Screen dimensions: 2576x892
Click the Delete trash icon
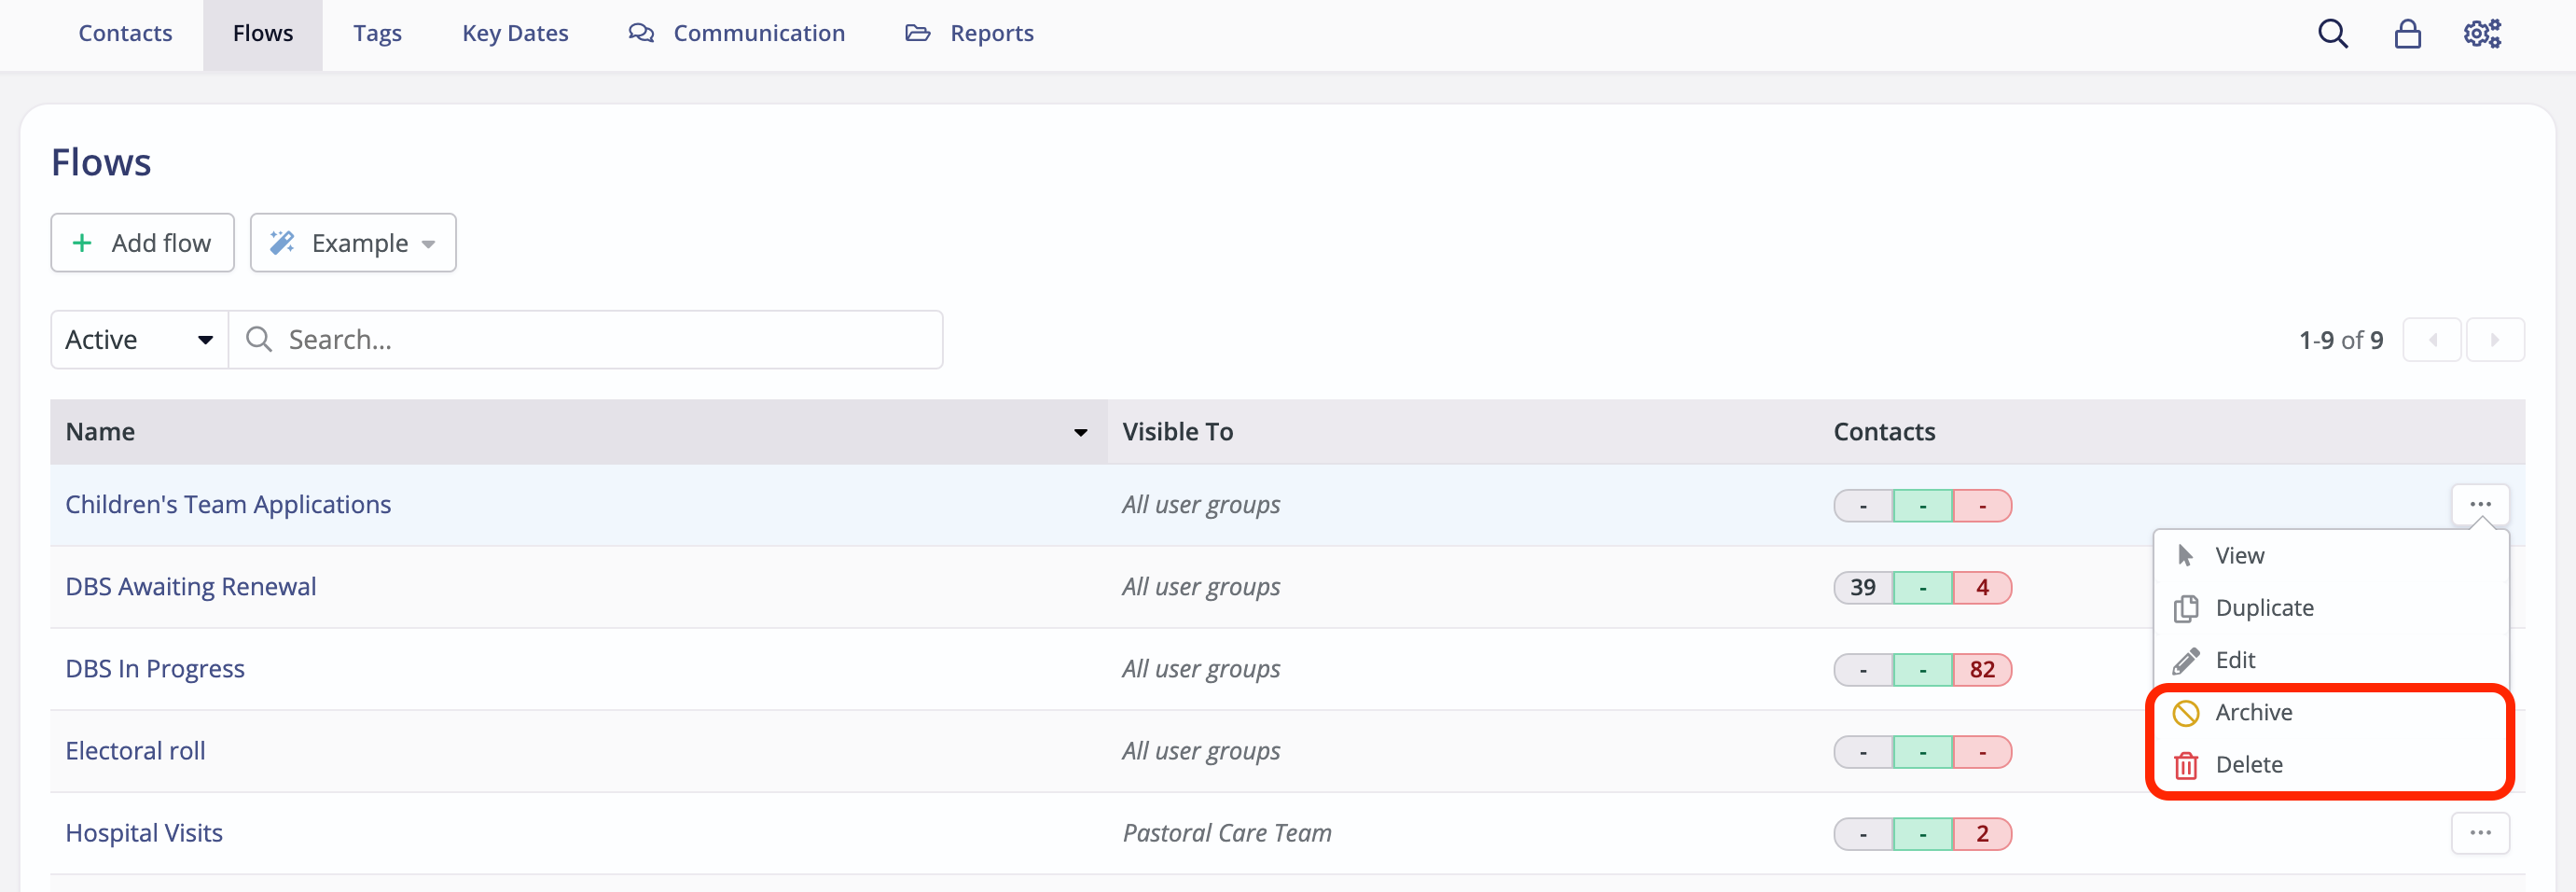point(2186,764)
